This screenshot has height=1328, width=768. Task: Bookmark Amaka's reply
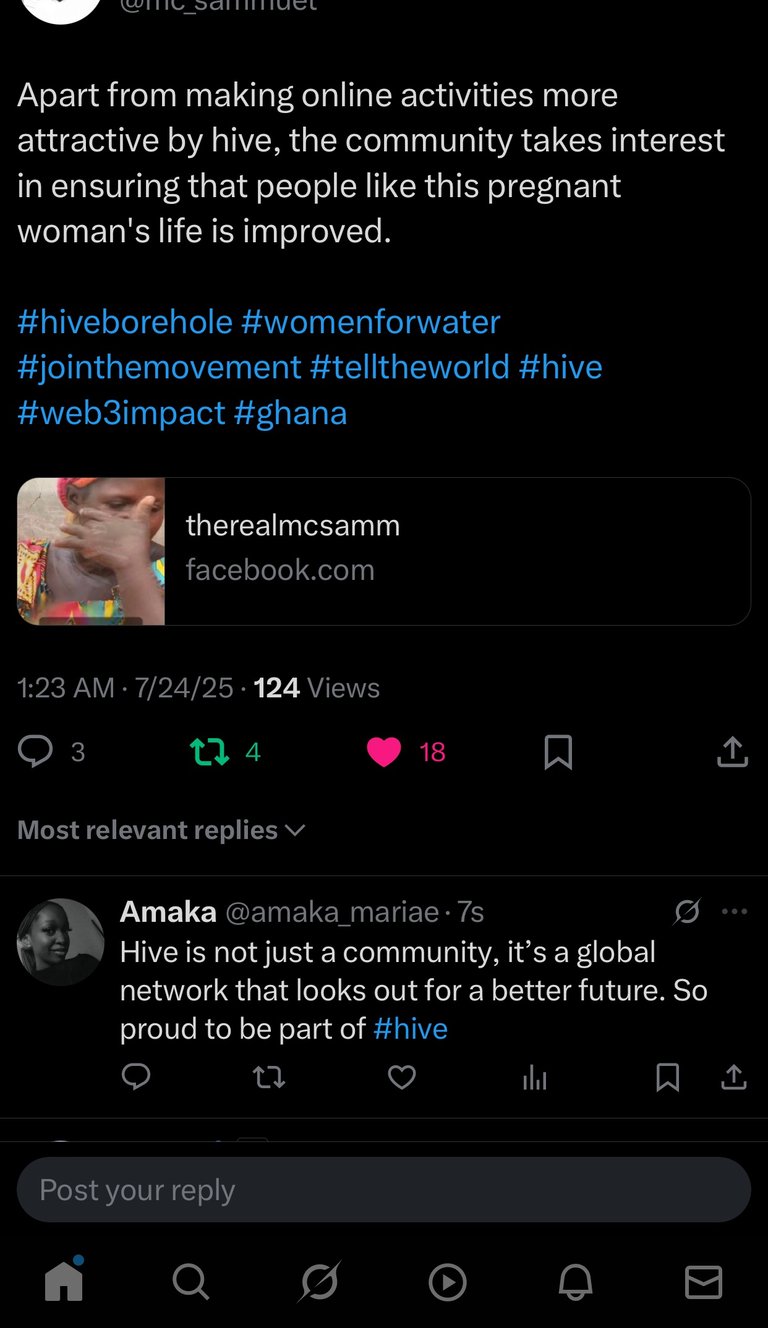tap(668, 1076)
